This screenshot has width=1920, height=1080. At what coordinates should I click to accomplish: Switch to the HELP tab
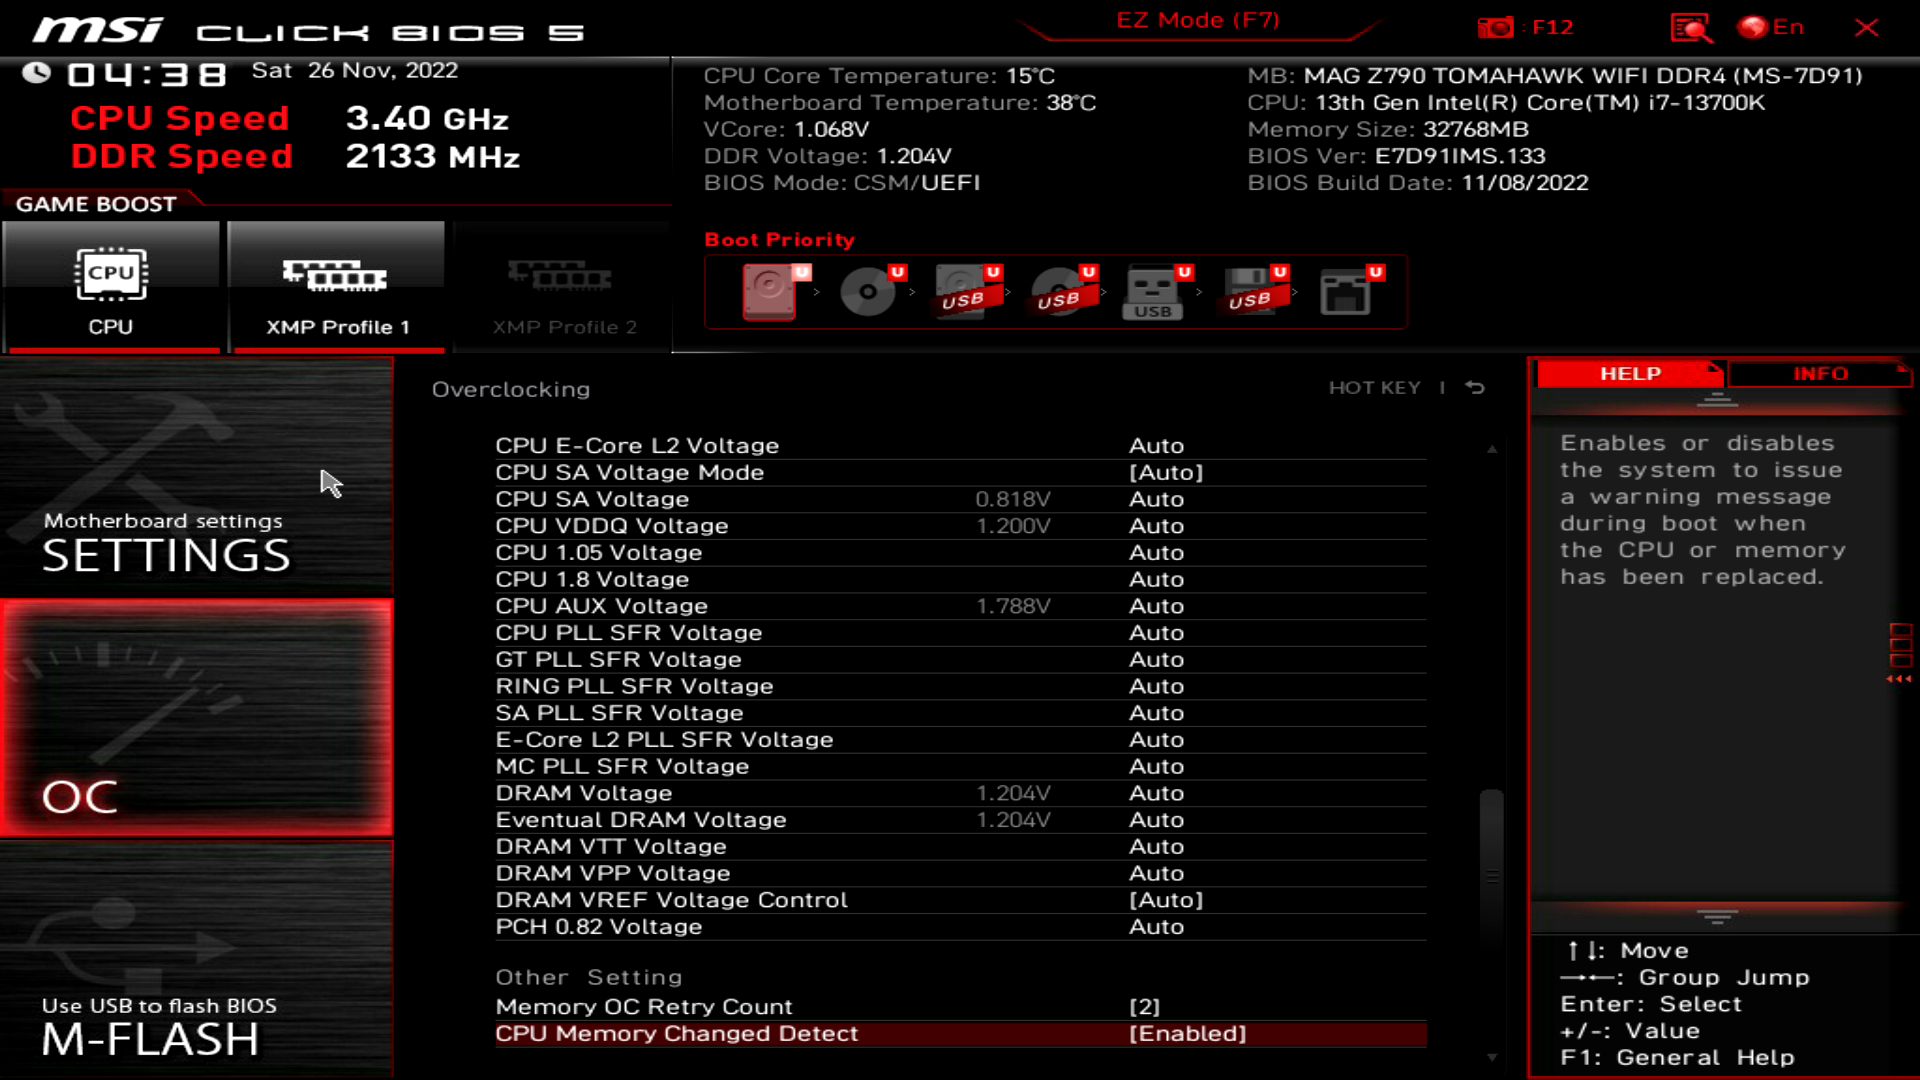[1630, 373]
